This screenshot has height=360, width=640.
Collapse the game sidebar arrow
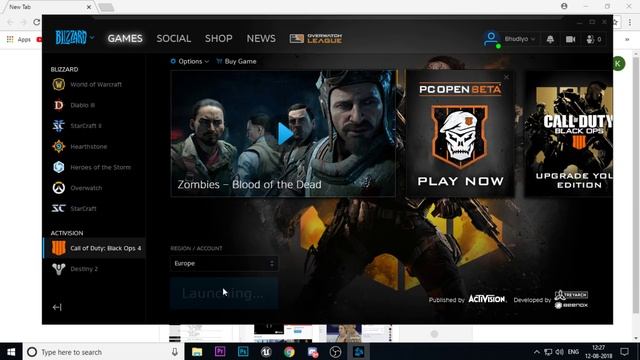(57, 307)
